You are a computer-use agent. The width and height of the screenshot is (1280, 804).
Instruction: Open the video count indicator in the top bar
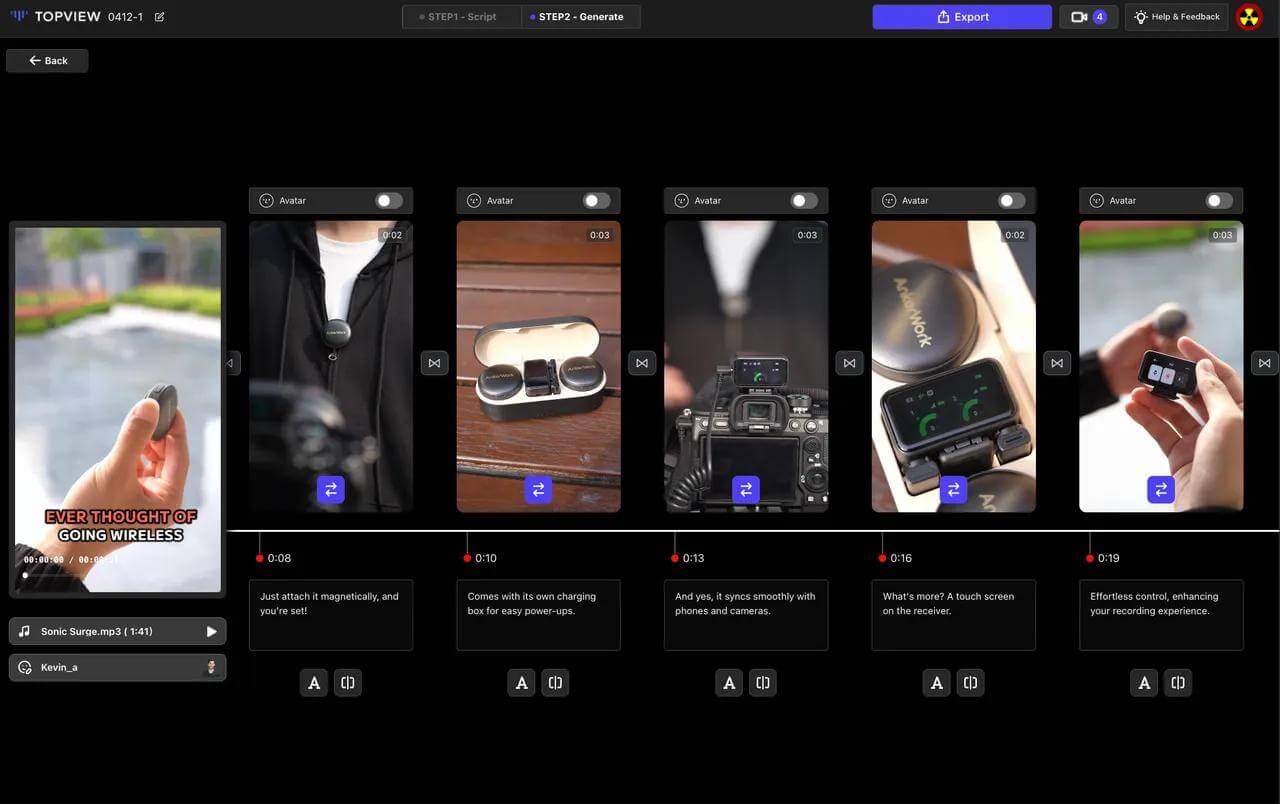point(1088,15)
